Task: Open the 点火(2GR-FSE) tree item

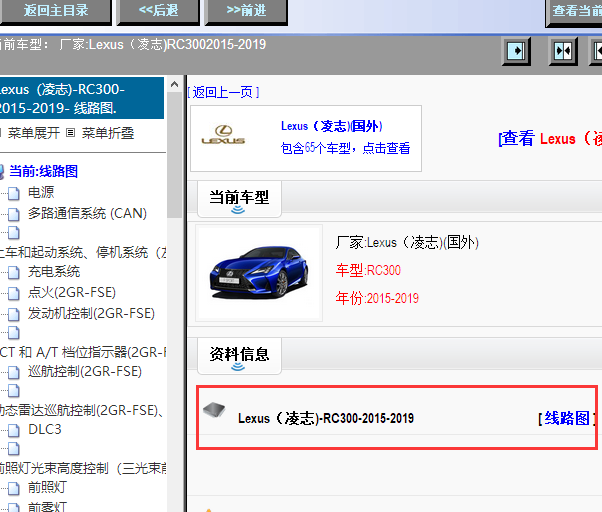Action: 72,292
